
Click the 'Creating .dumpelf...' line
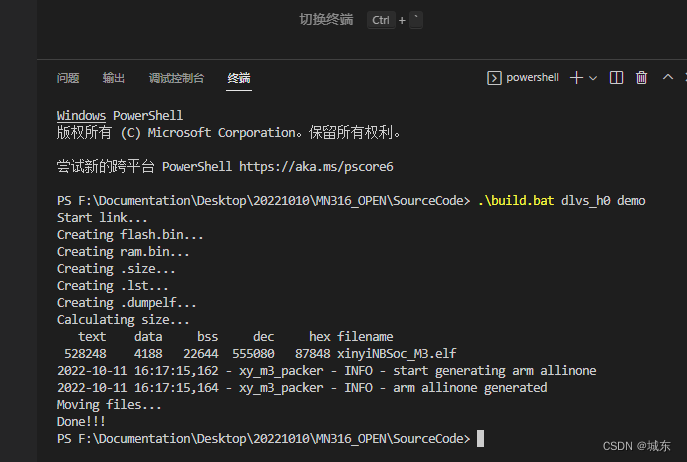(127, 303)
